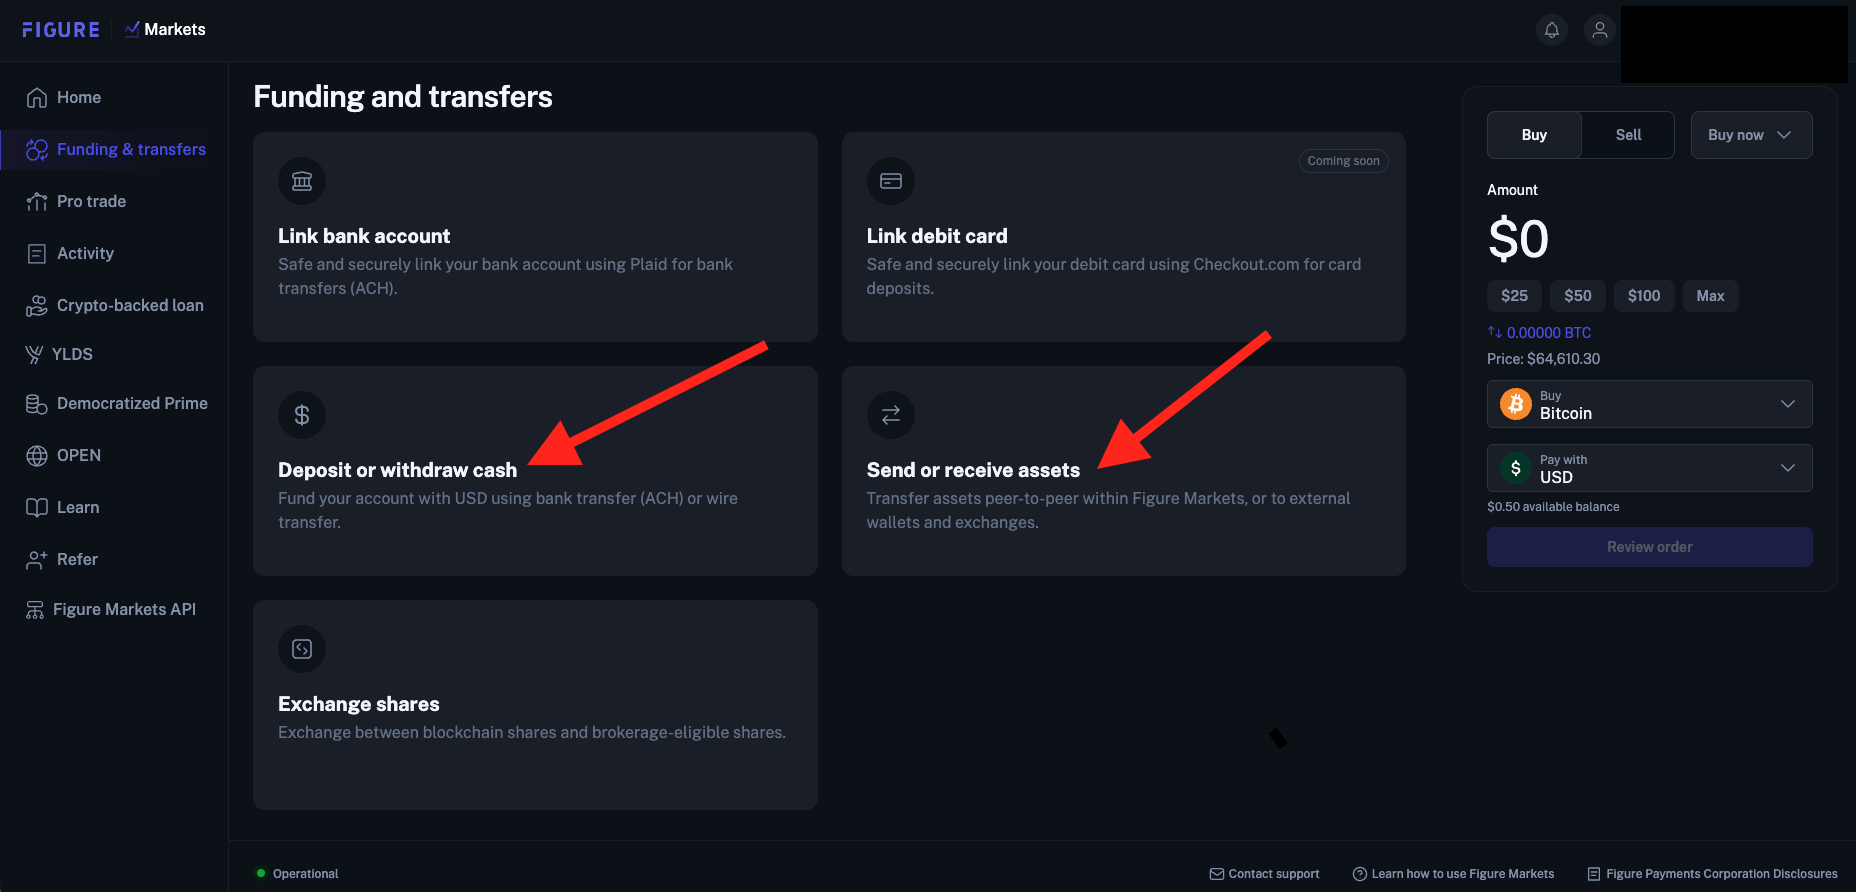This screenshot has height=892, width=1856.
Task: Open the user profile icon
Action: tap(1600, 30)
